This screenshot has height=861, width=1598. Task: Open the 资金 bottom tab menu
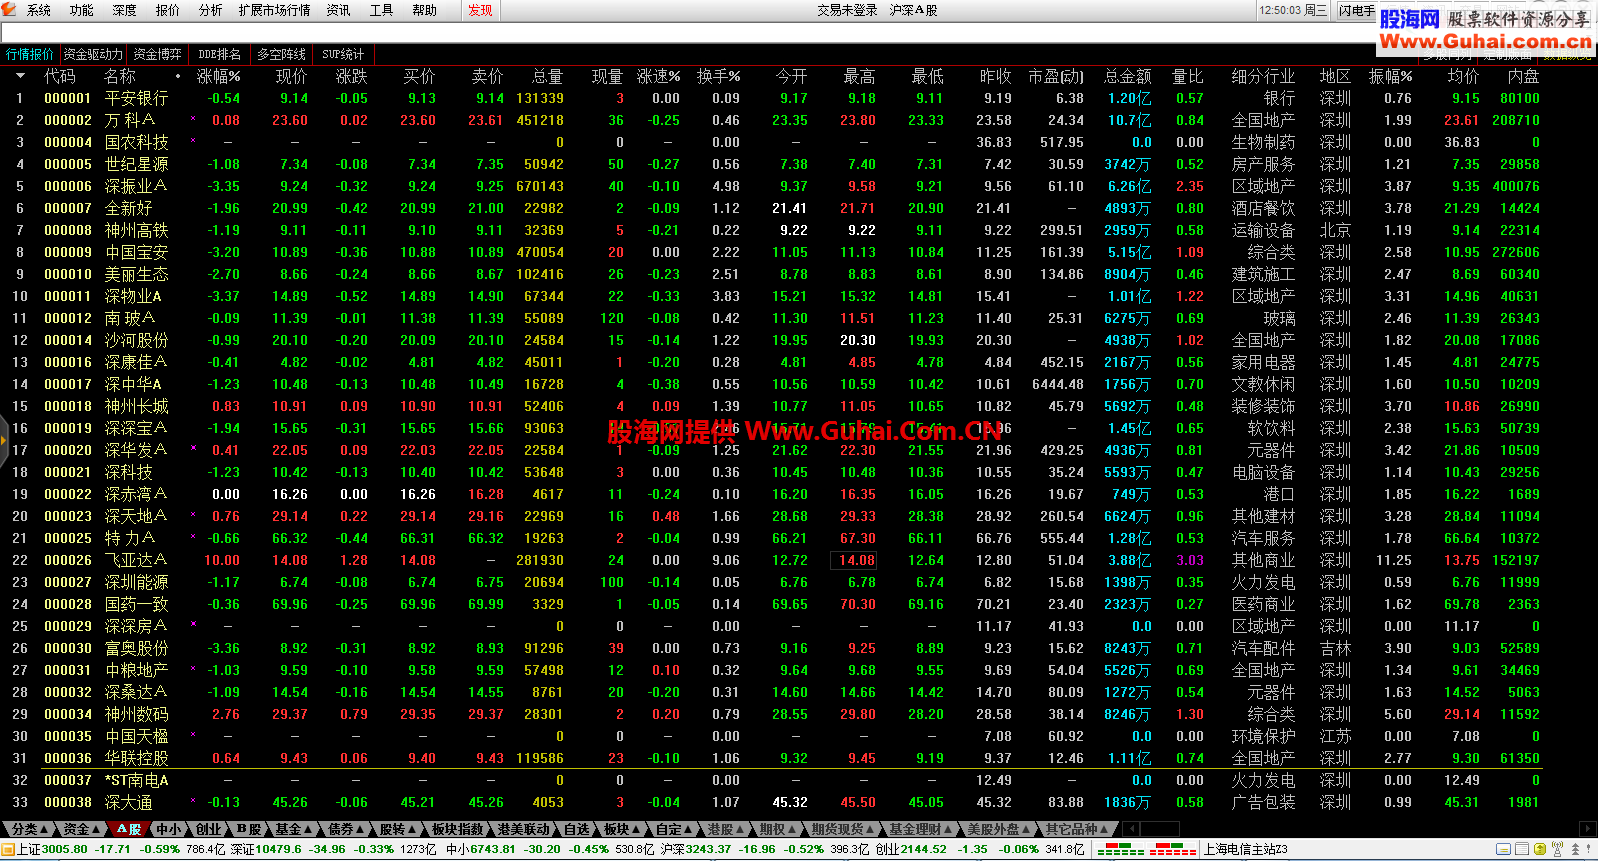pos(82,829)
